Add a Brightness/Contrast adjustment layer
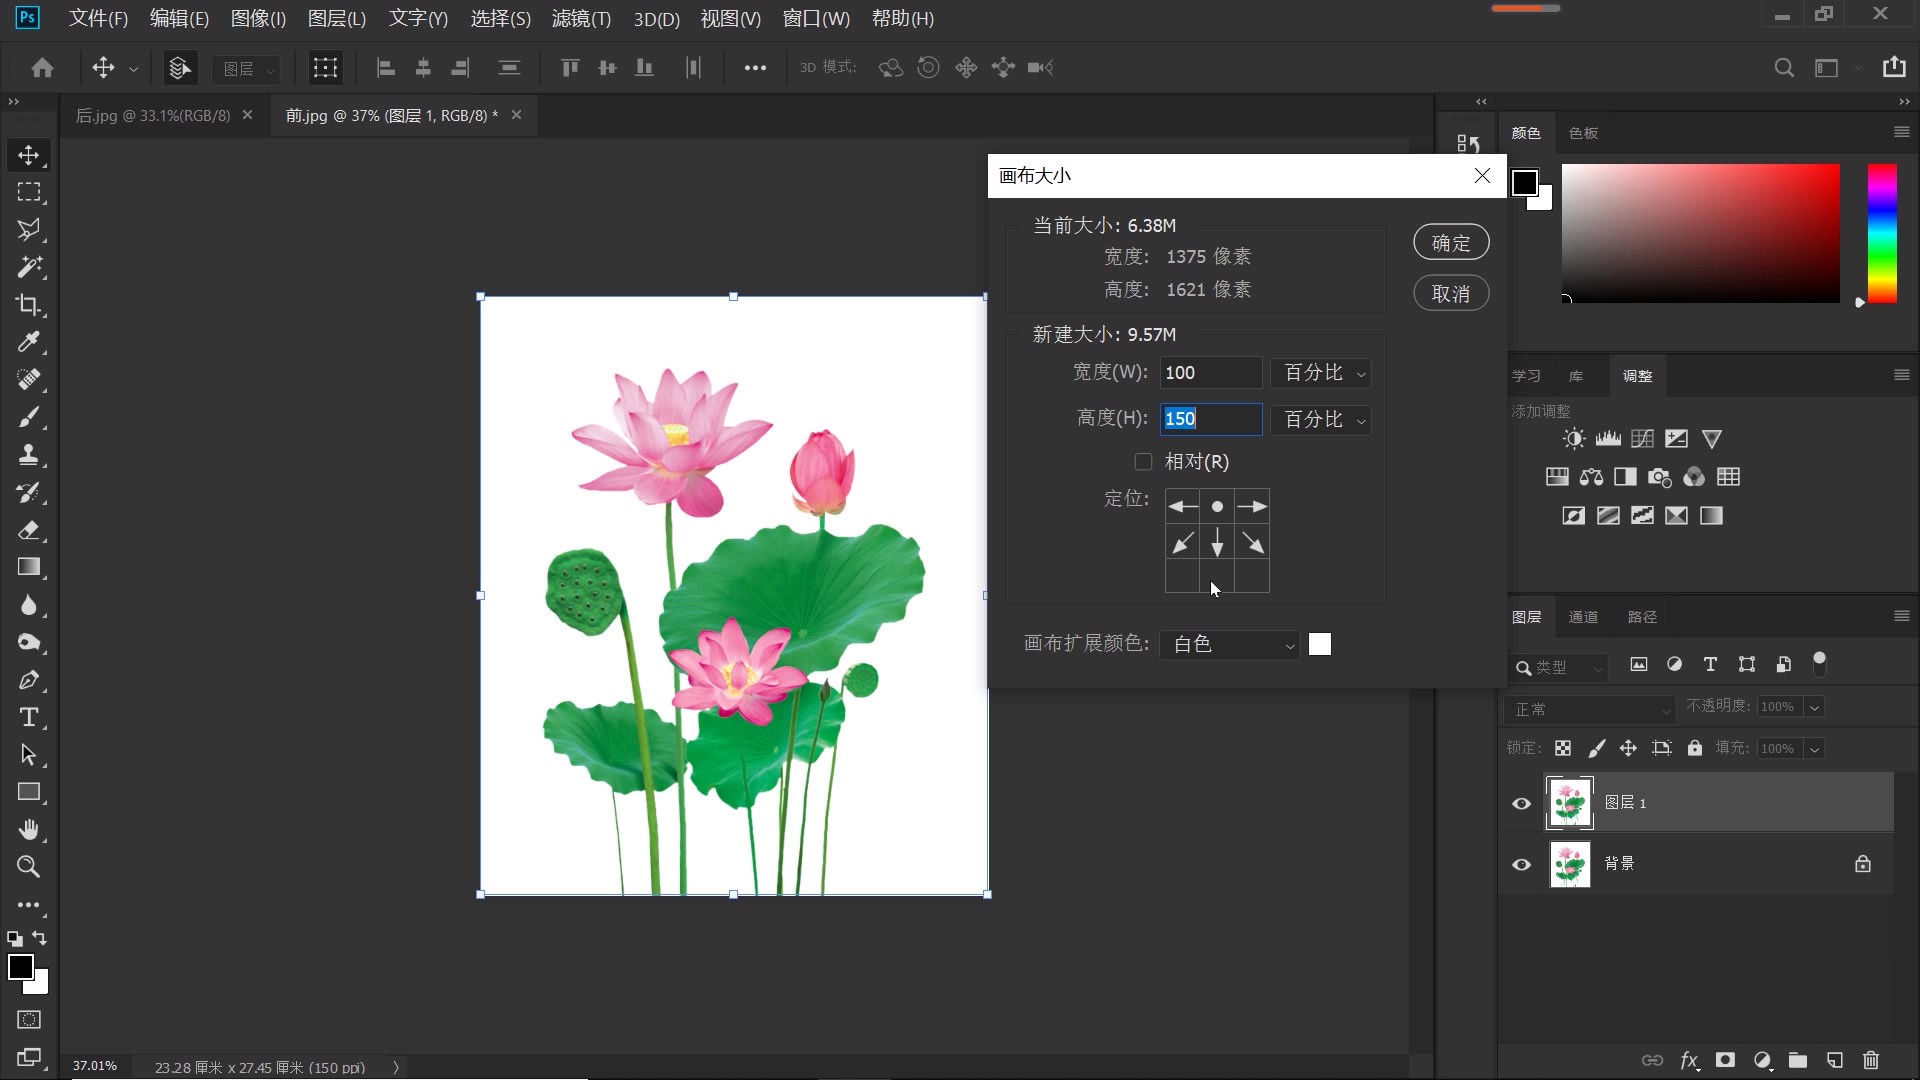 click(1572, 438)
